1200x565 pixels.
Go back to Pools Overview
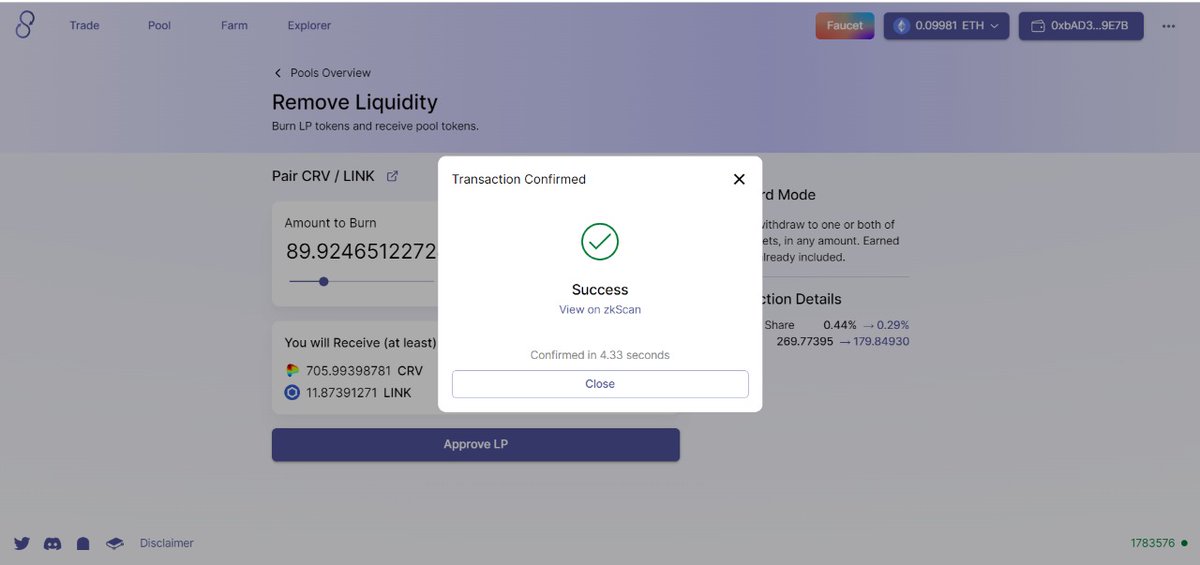[x=322, y=73]
